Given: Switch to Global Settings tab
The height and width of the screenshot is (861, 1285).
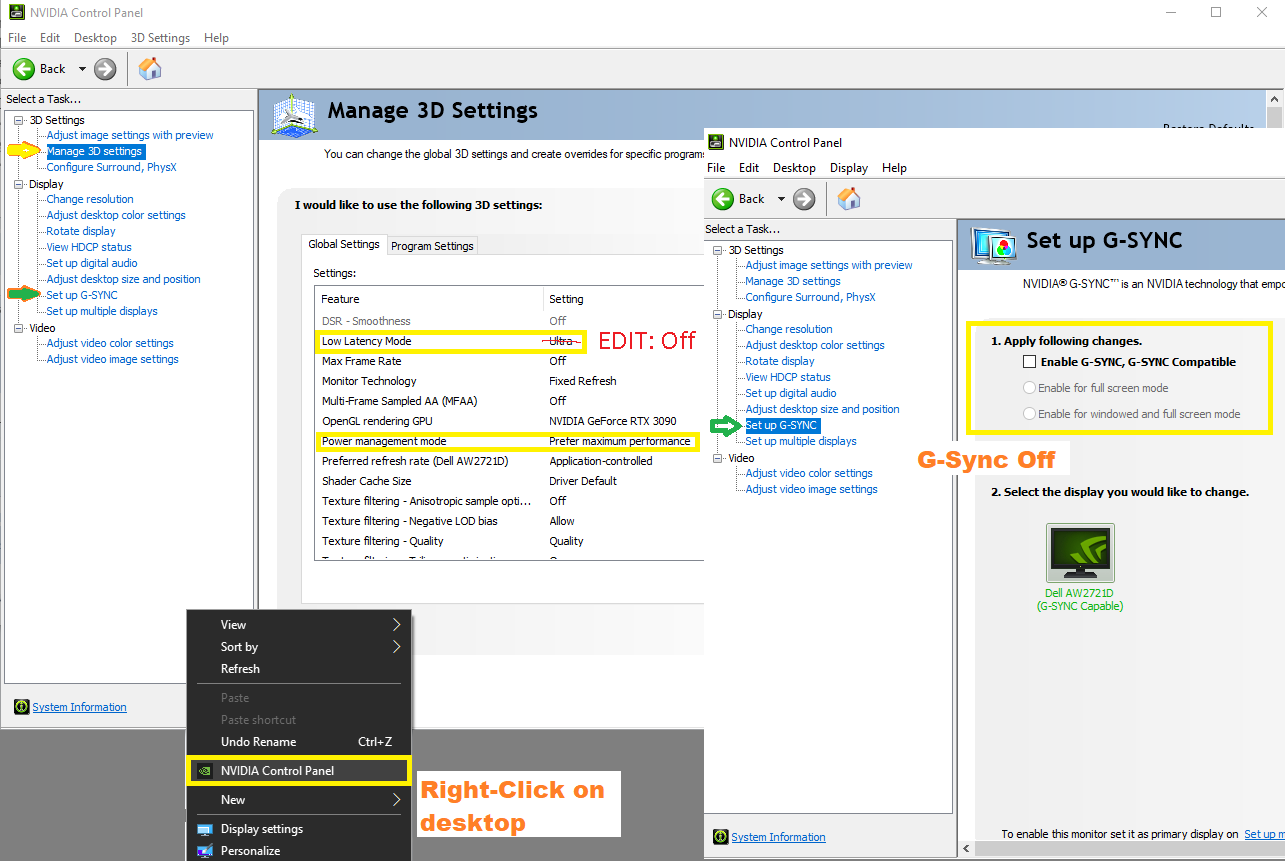Looking at the screenshot, I should pyautogui.click(x=344, y=244).
